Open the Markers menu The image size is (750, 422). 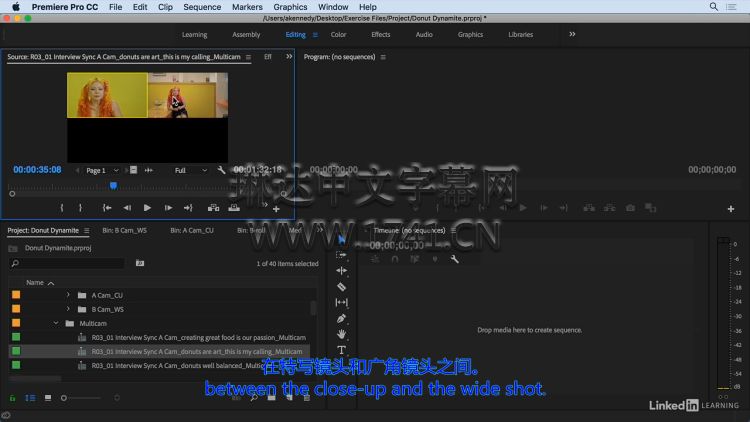(x=247, y=7)
